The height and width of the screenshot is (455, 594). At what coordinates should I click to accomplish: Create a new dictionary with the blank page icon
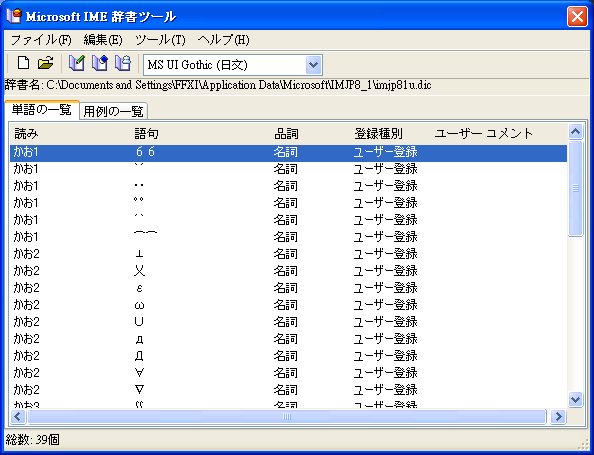[x=23, y=63]
